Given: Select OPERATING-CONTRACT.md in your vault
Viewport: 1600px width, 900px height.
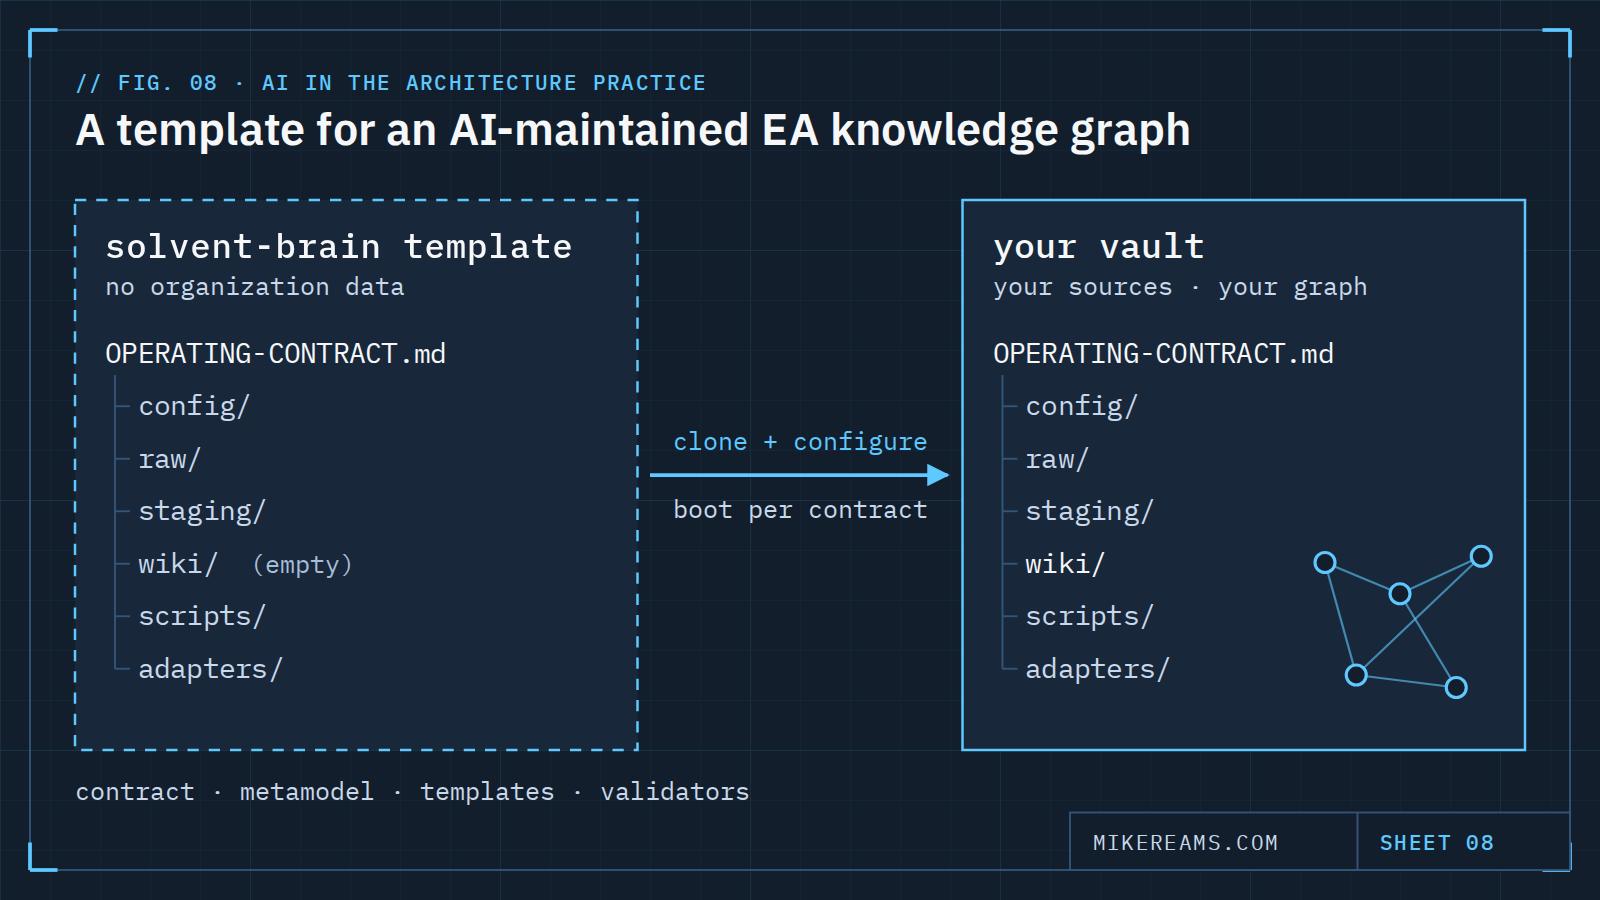Looking at the screenshot, I should (1163, 354).
